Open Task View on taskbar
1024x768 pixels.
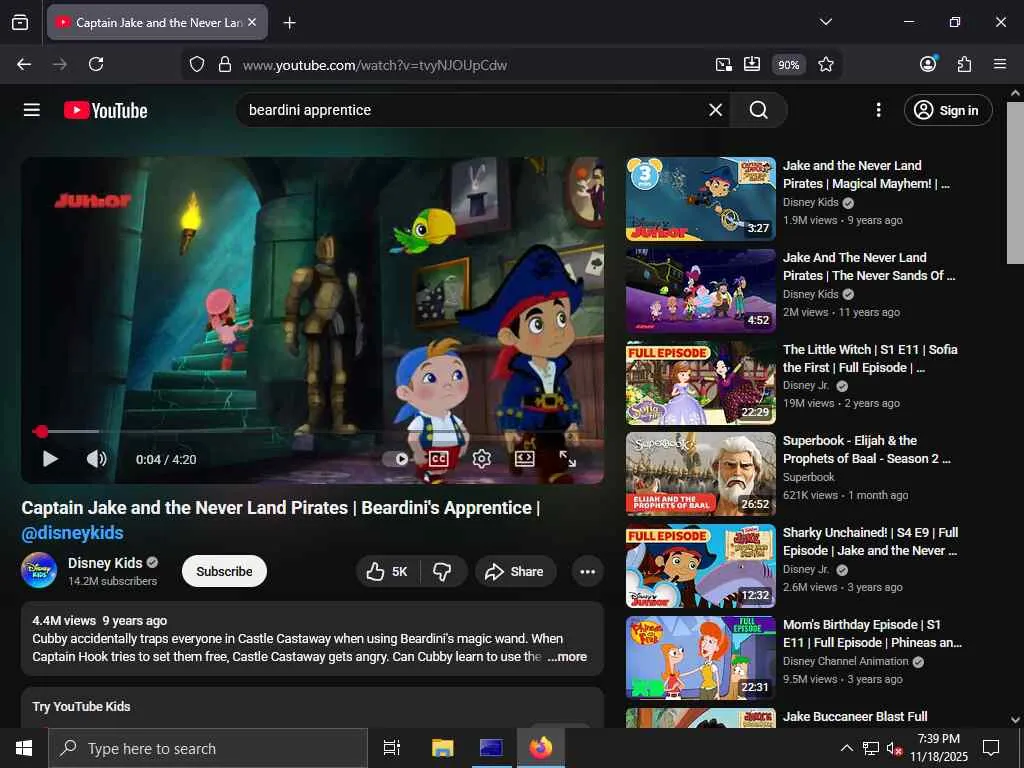pos(392,748)
